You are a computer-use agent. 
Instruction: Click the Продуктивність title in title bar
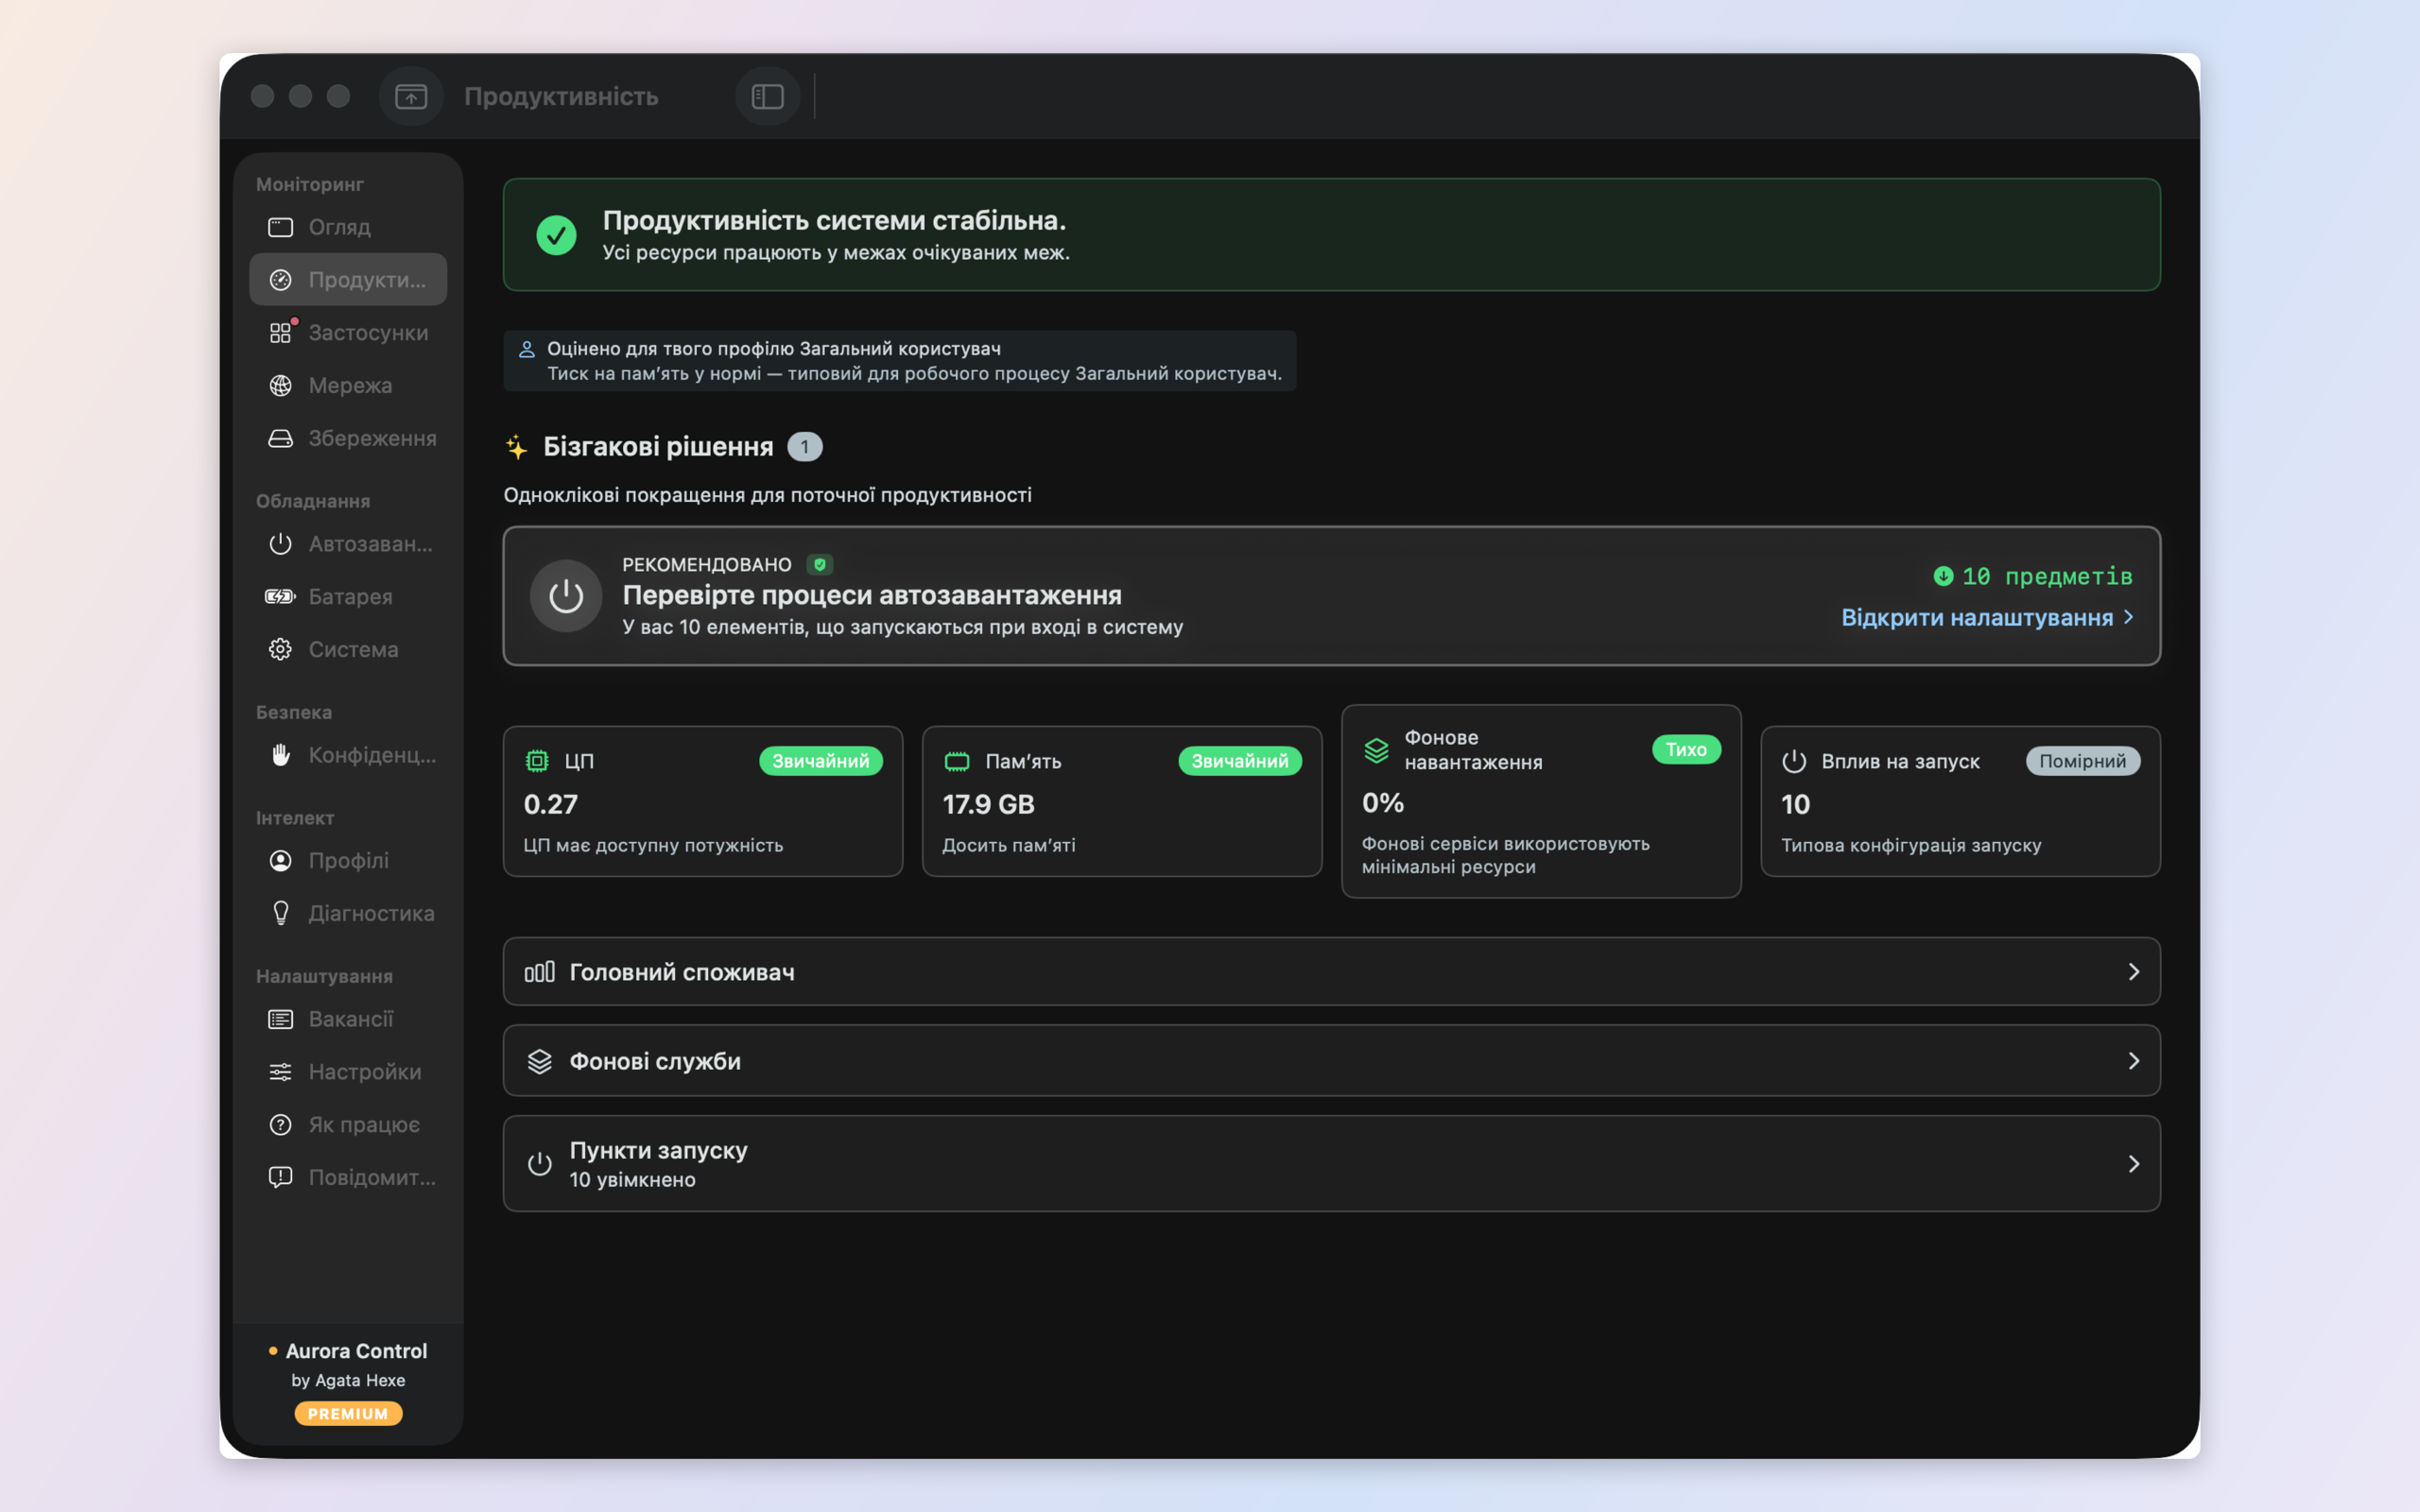(561, 97)
